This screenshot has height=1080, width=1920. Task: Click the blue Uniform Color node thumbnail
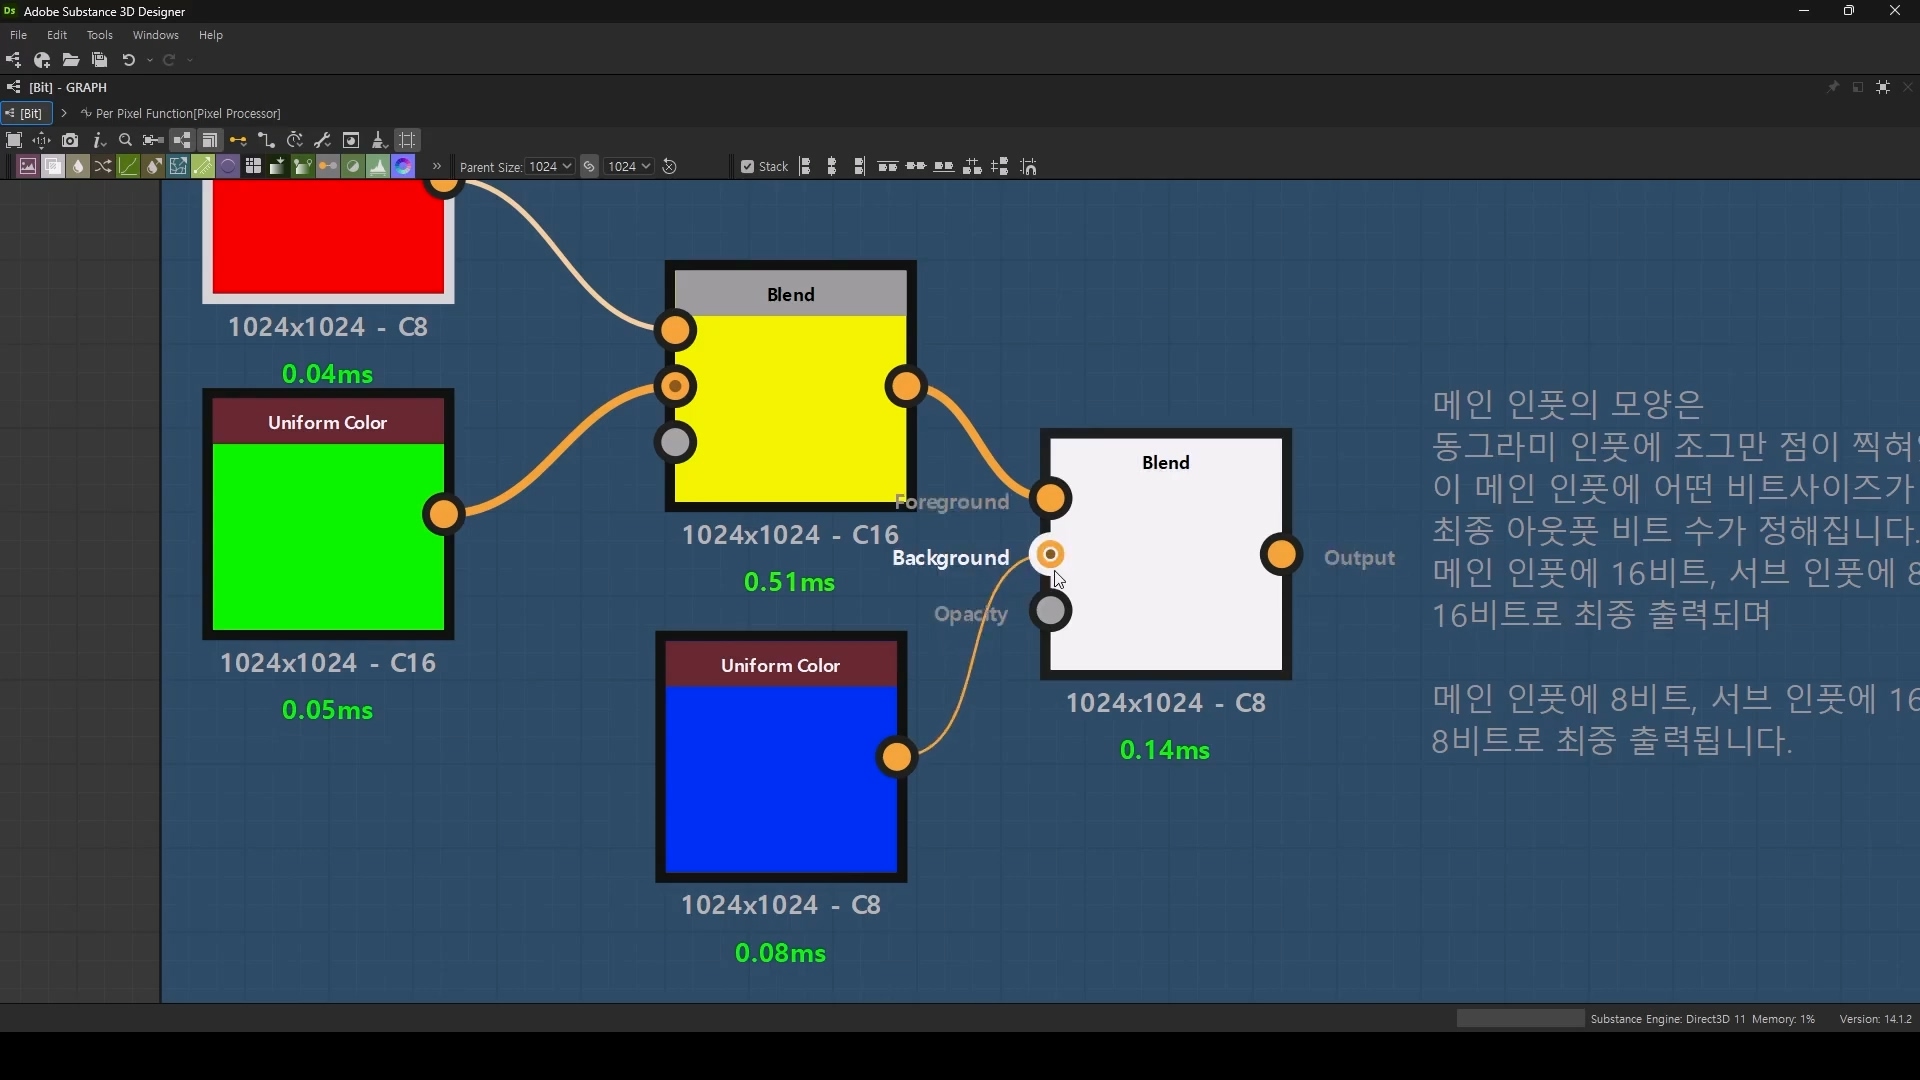click(781, 778)
